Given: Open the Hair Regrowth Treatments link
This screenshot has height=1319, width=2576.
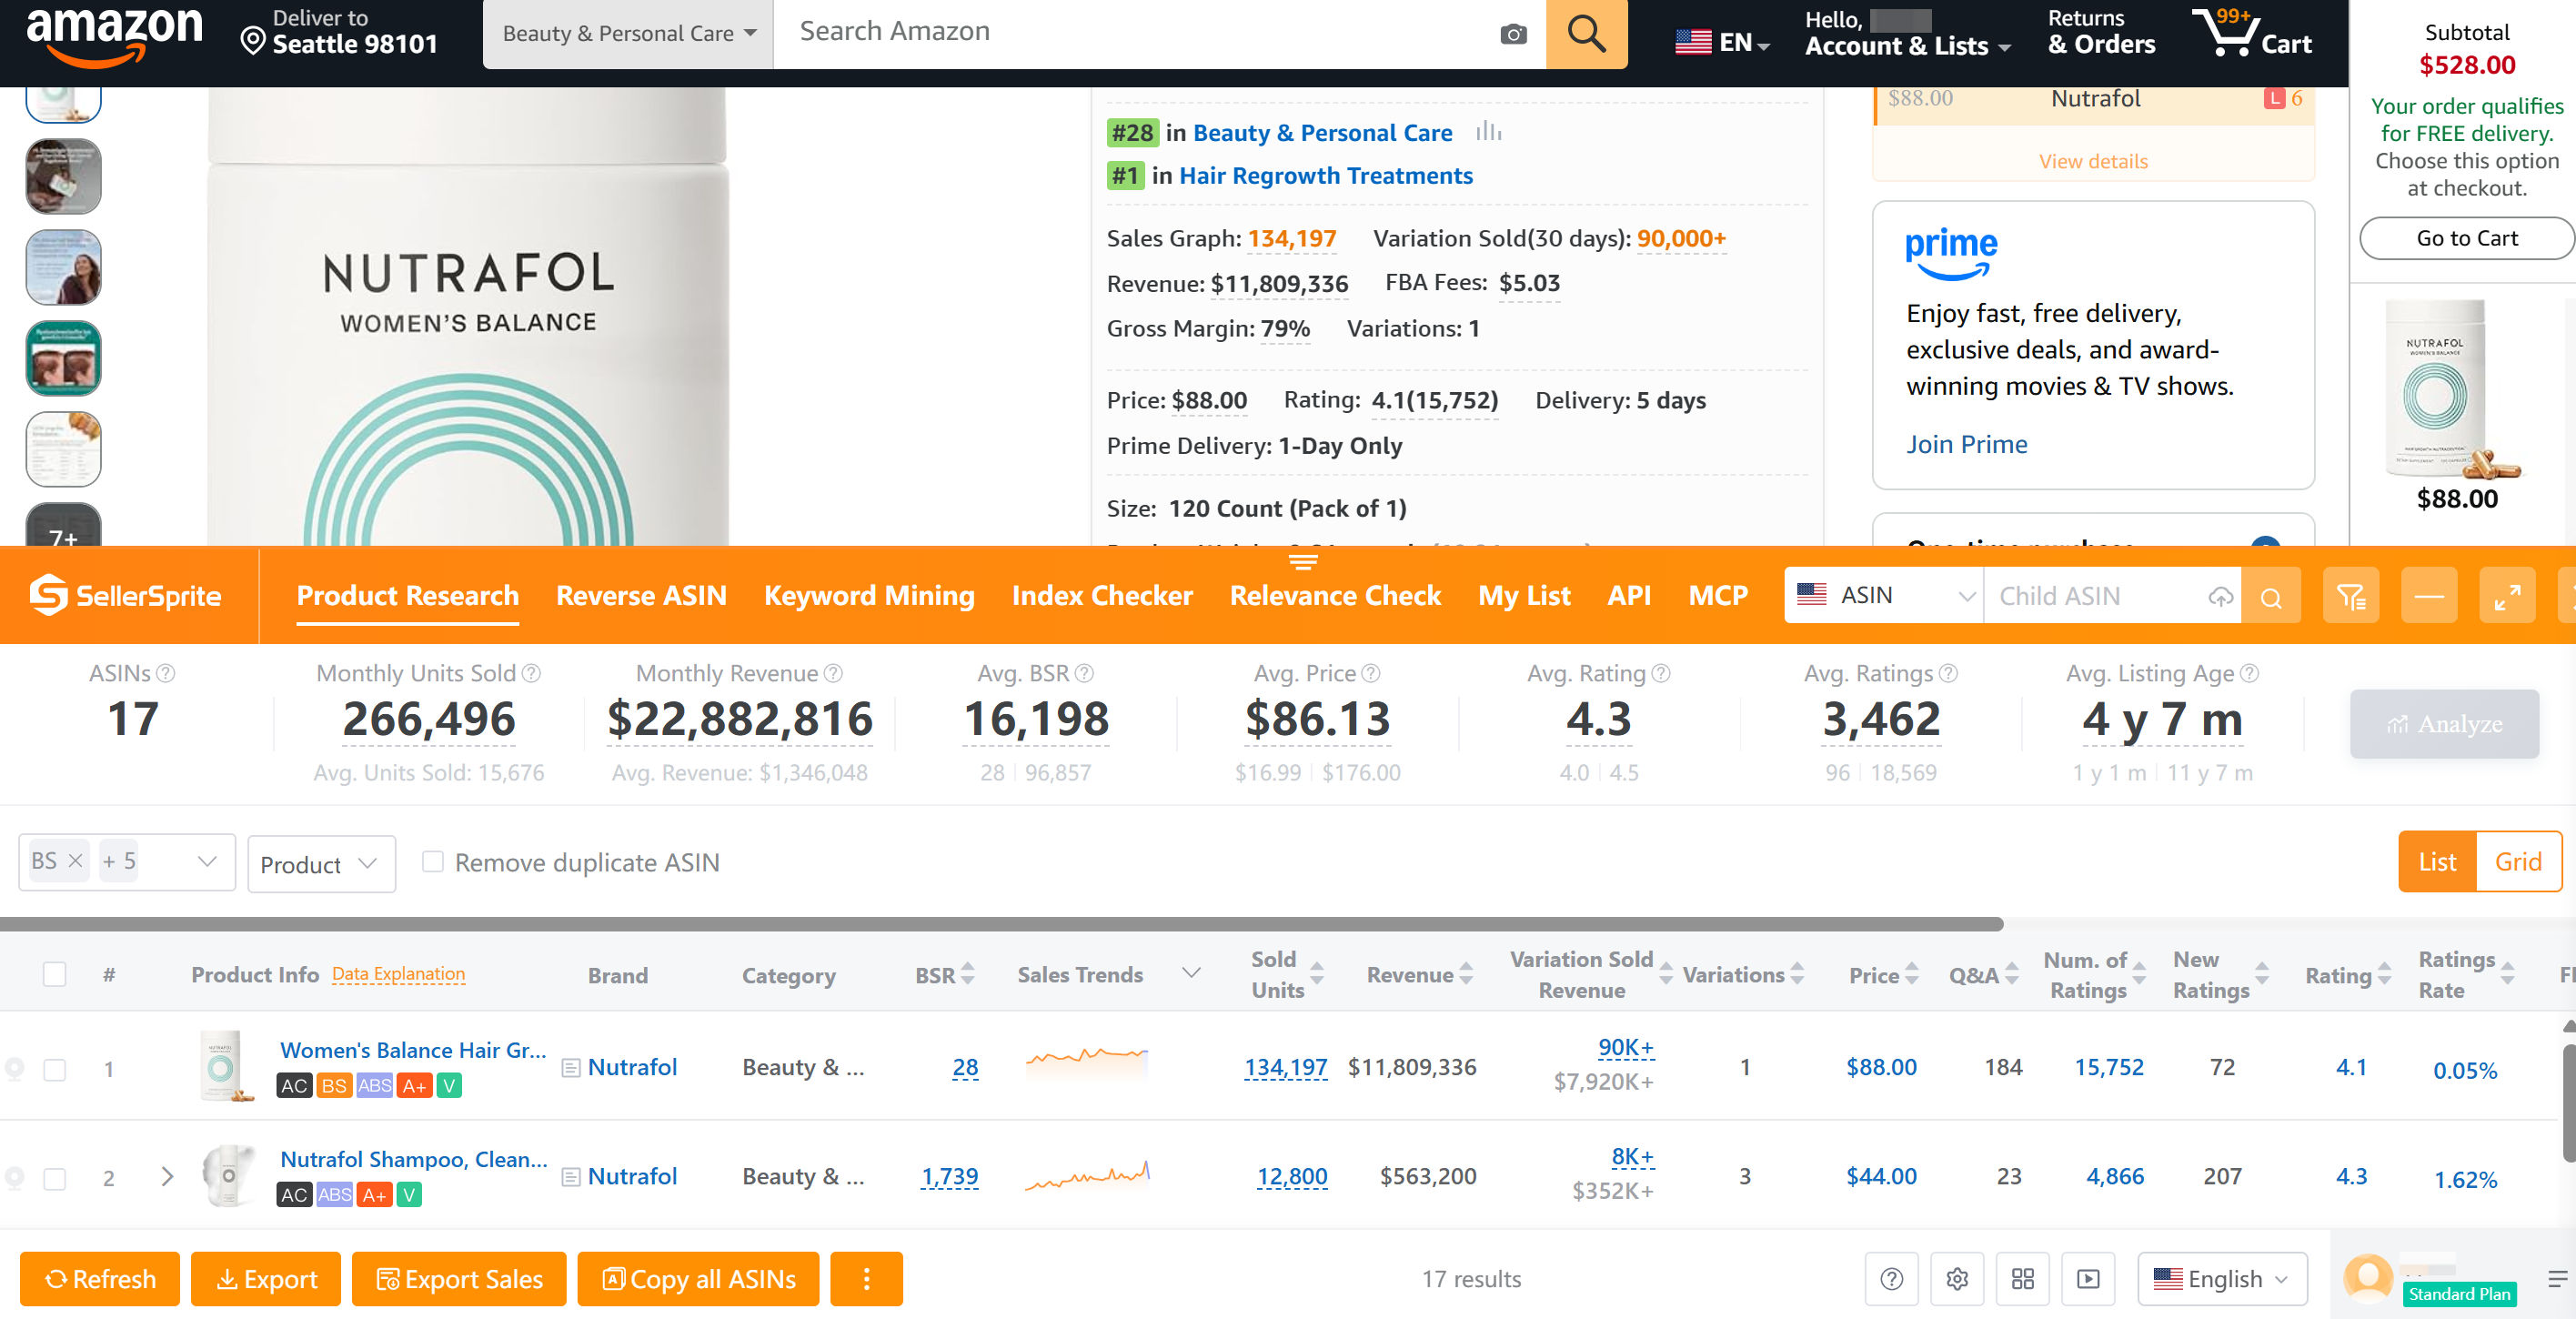Looking at the screenshot, I should tap(1325, 175).
